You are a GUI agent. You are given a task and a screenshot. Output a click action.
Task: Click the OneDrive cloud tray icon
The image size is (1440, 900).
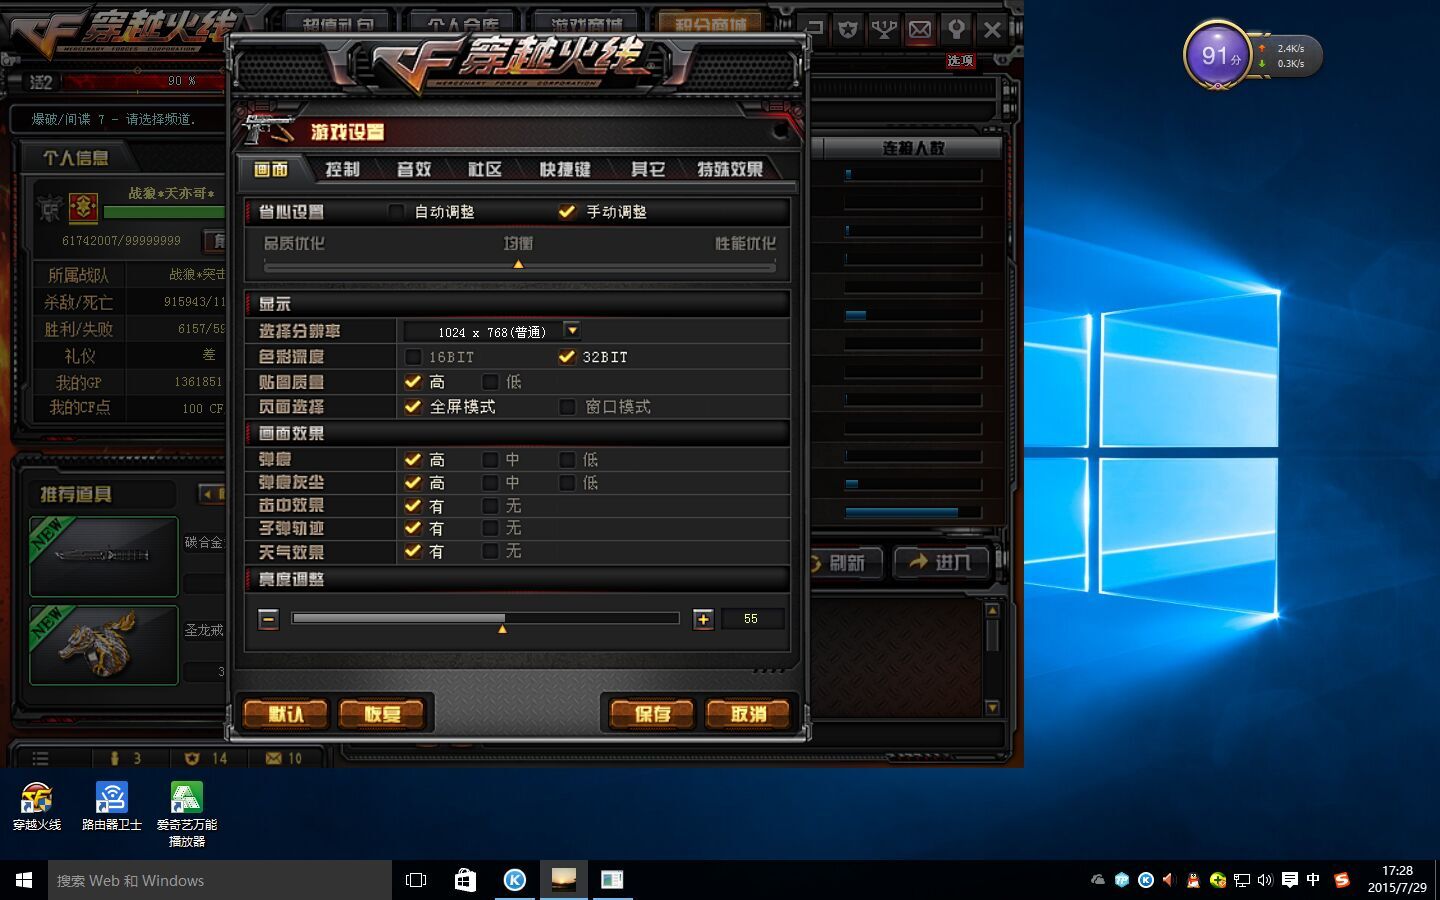click(1098, 880)
